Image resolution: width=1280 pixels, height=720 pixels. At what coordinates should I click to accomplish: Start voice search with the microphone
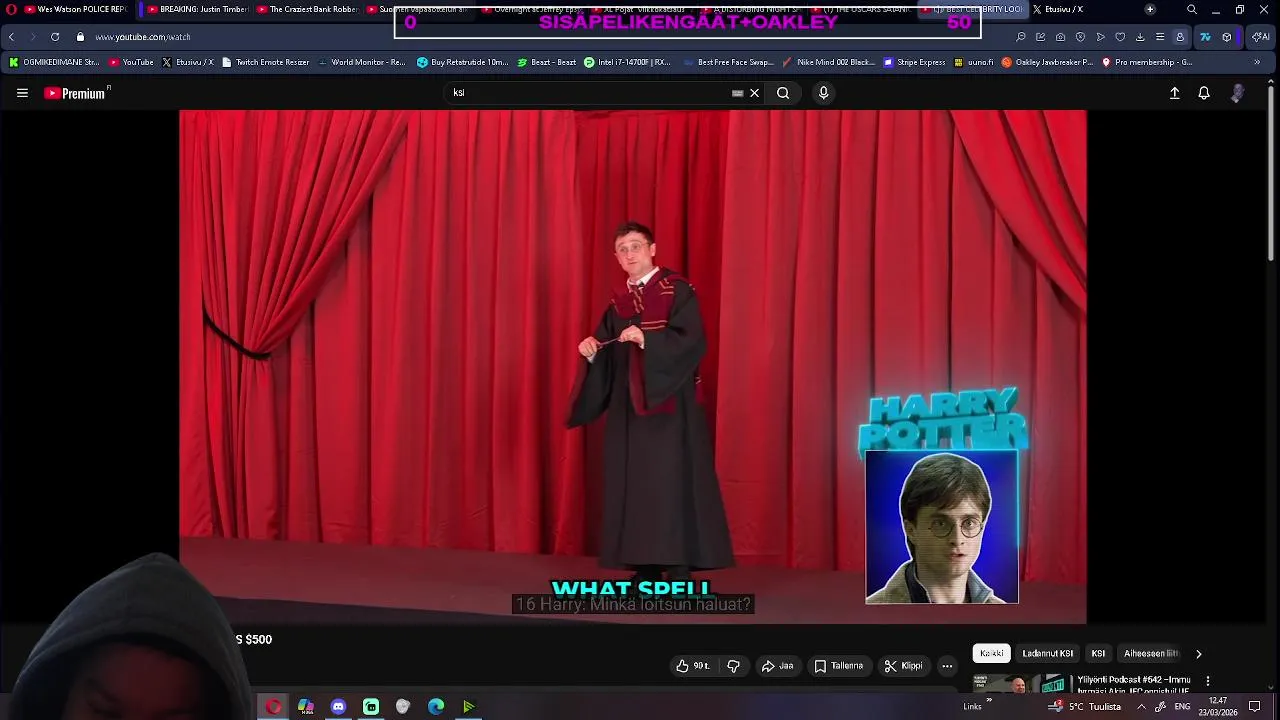[823, 93]
